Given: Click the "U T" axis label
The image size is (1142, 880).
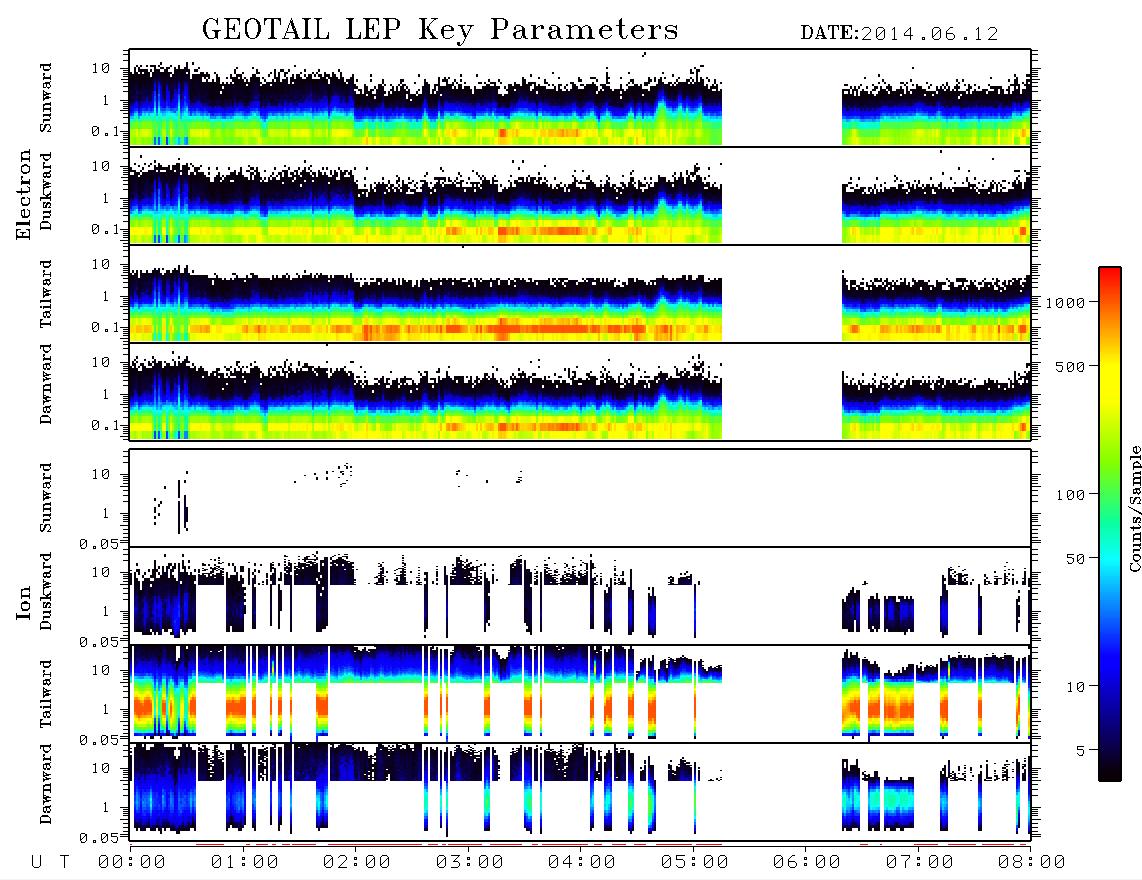Looking at the screenshot, I should [x=51, y=863].
